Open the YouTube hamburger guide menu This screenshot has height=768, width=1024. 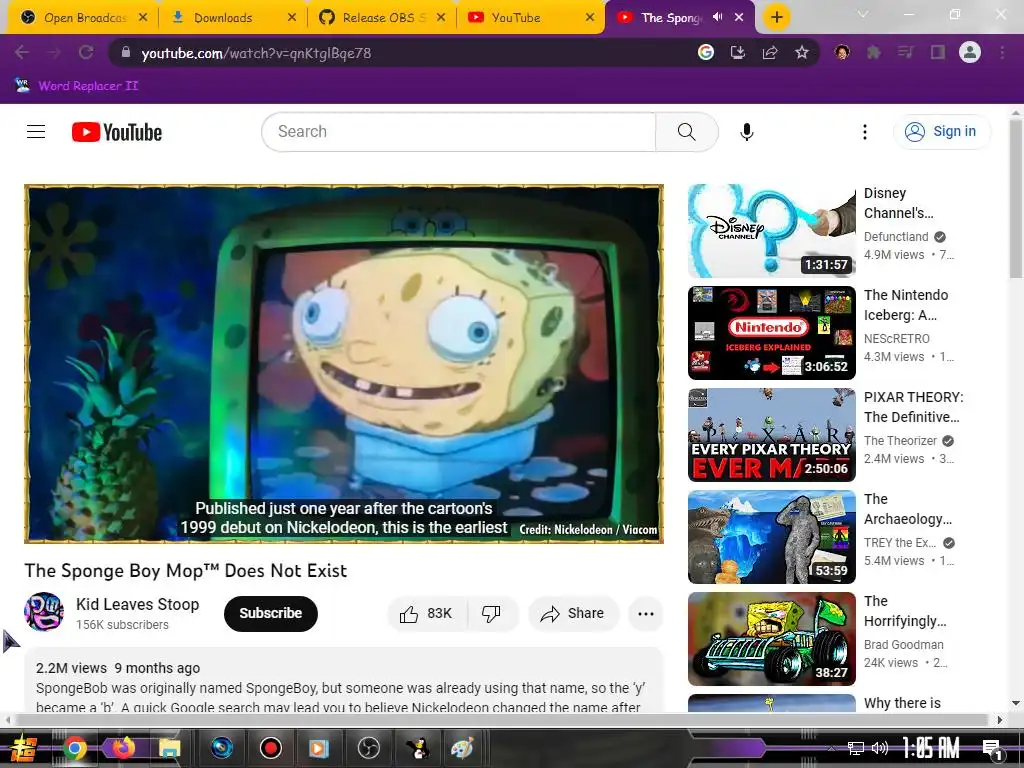click(36, 132)
